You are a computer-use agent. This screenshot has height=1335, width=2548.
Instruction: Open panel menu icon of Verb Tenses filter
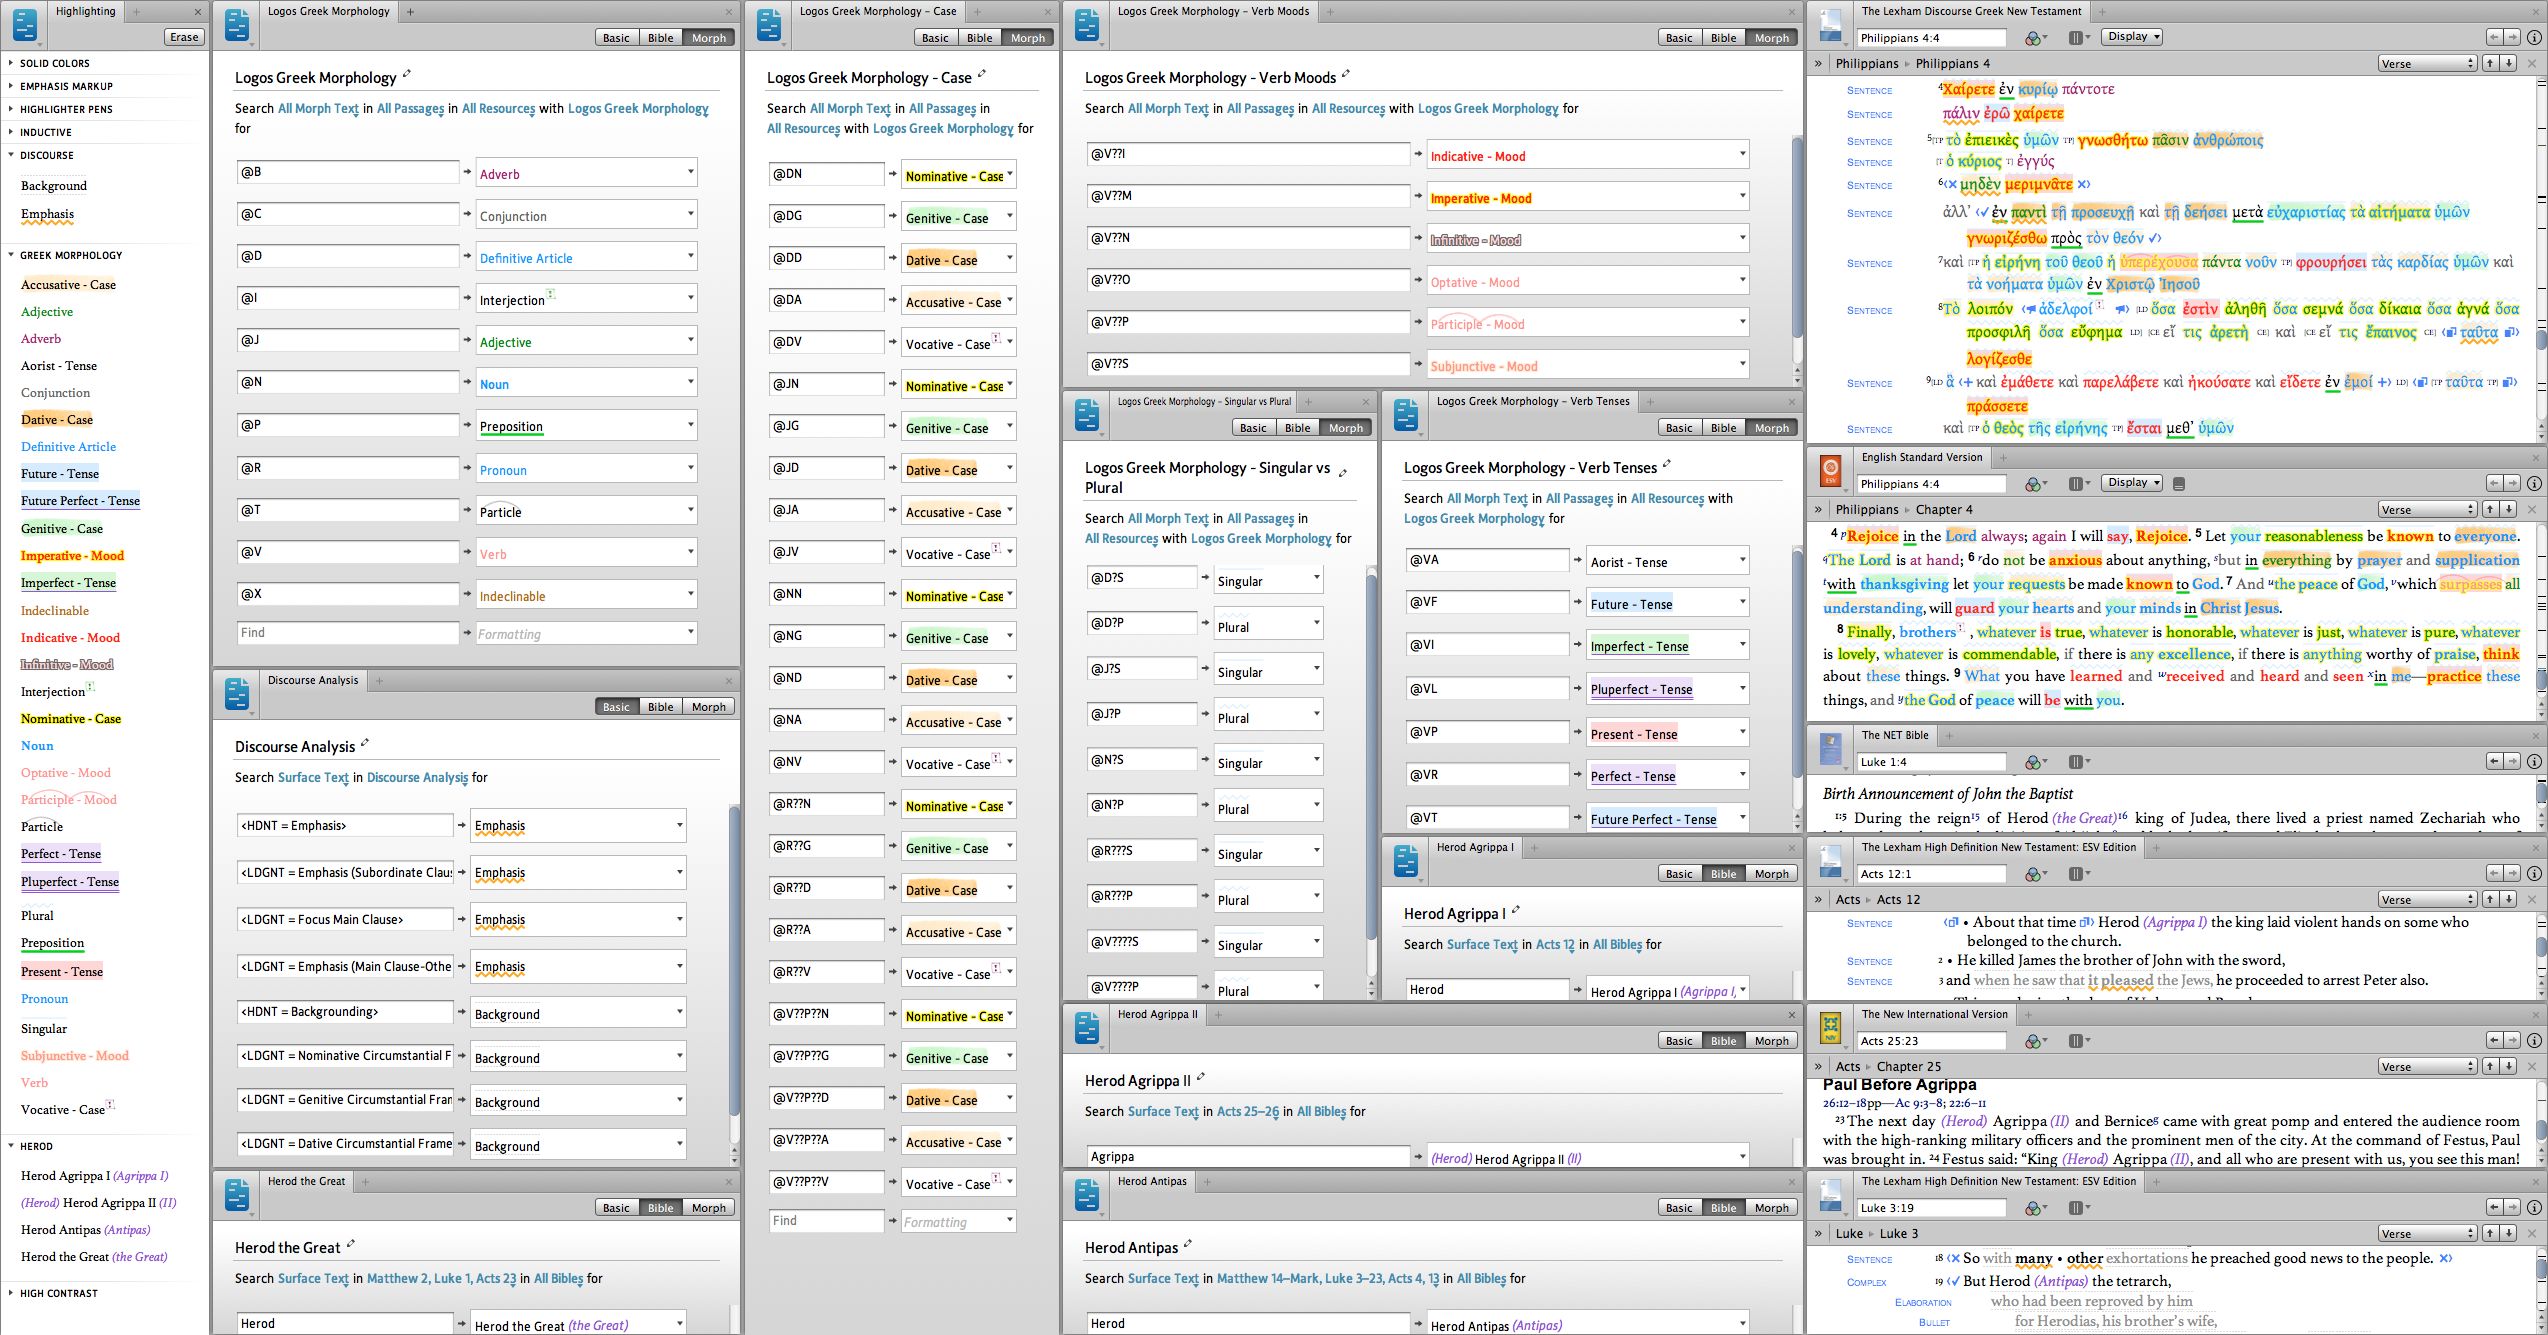tap(1407, 415)
